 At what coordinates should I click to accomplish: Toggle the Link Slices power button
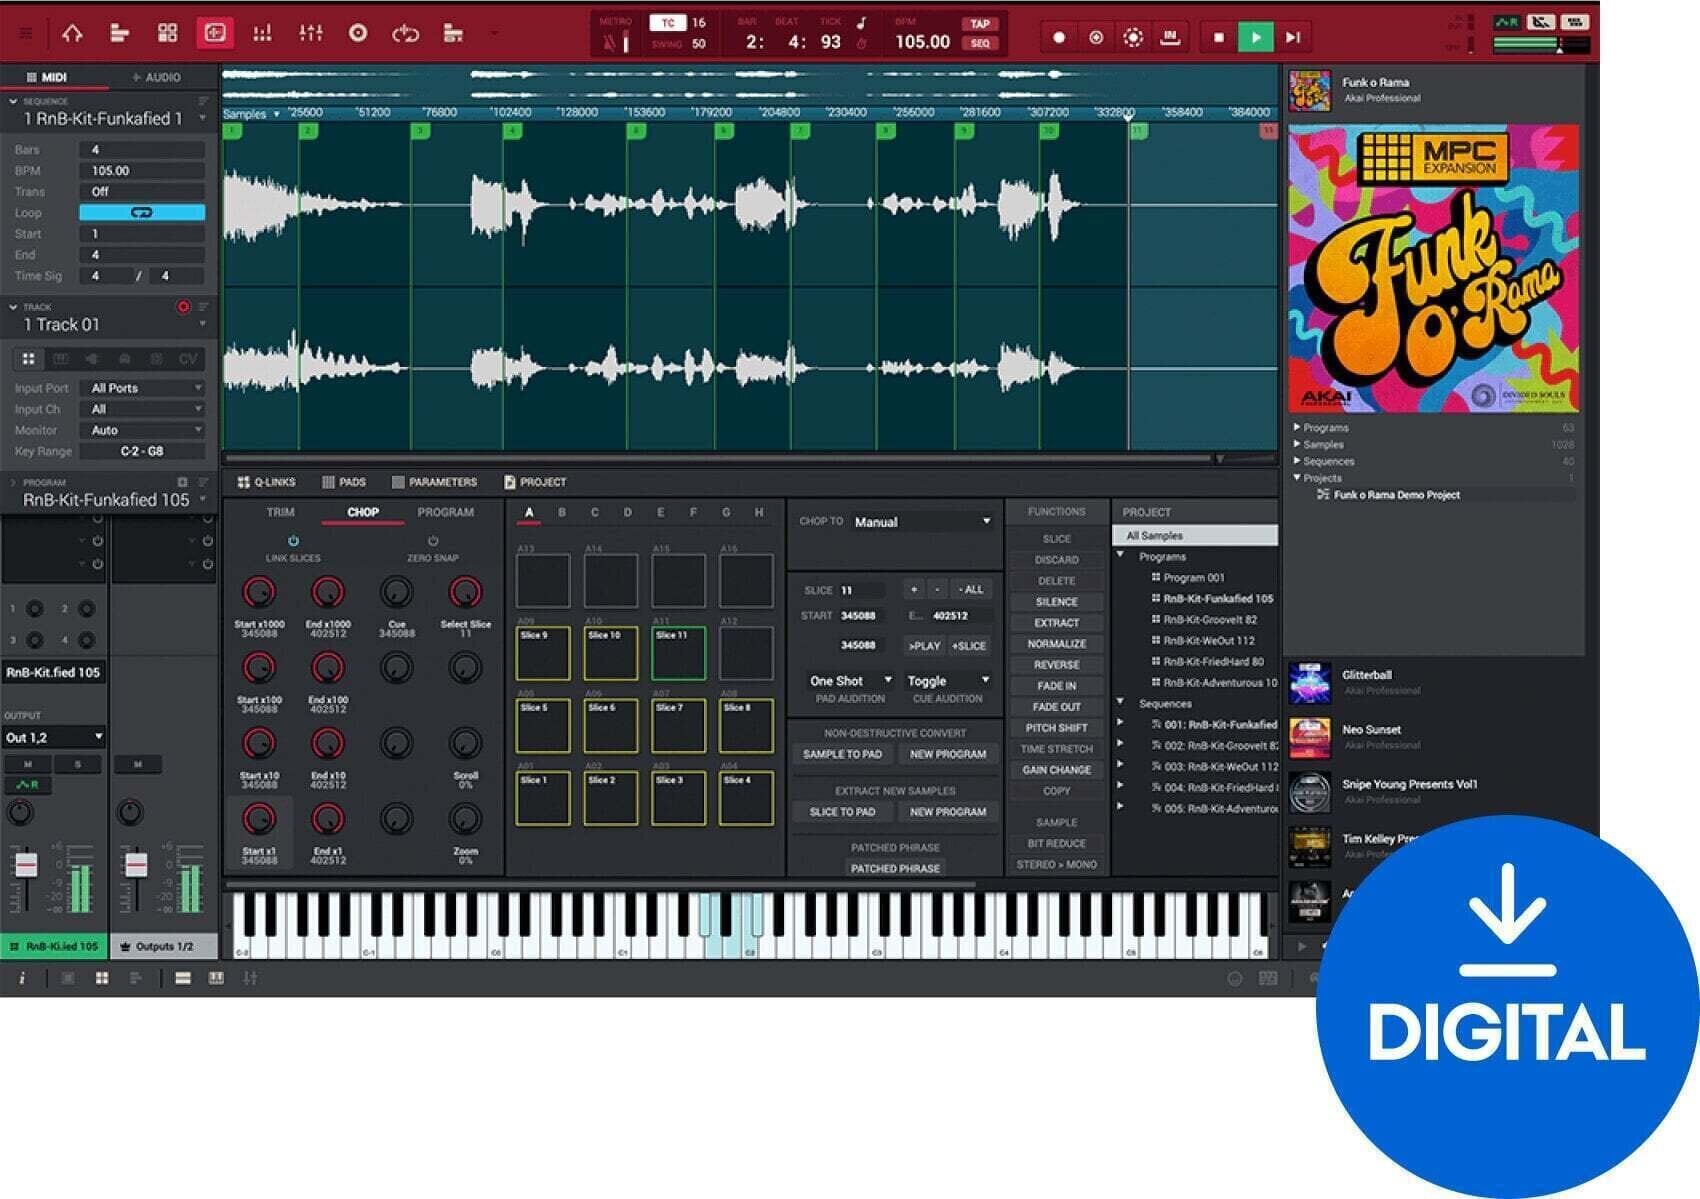(x=293, y=541)
